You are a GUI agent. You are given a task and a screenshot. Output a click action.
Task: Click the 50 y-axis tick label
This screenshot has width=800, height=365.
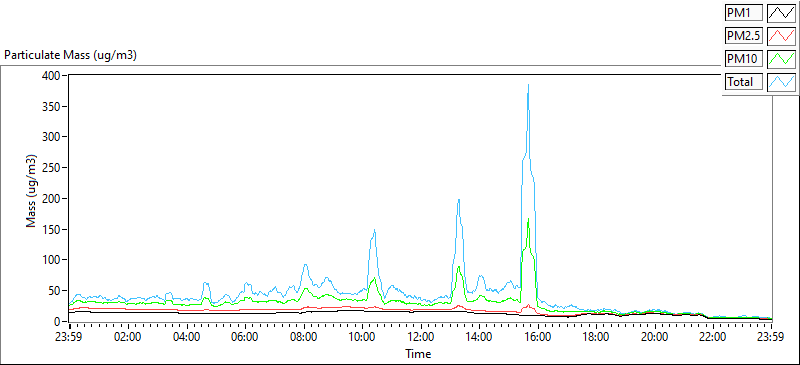click(x=55, y=291)
